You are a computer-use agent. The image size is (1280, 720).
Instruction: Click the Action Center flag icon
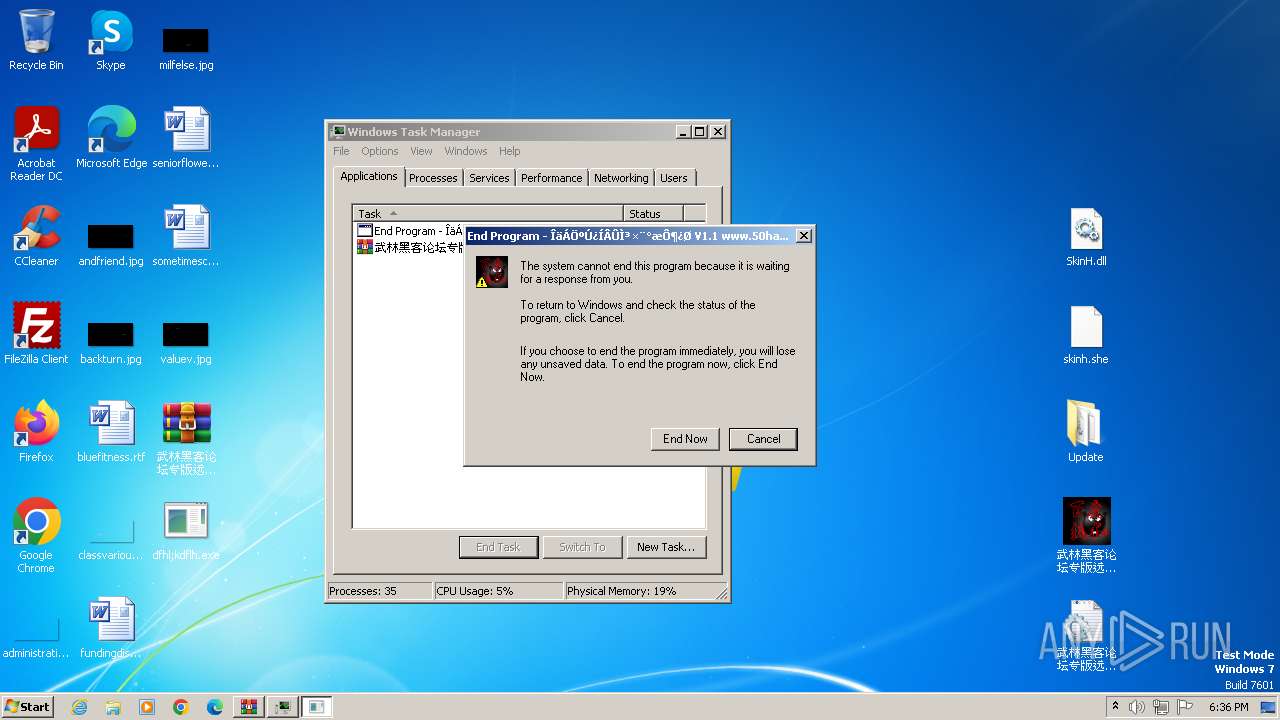tap(1183, 707)
